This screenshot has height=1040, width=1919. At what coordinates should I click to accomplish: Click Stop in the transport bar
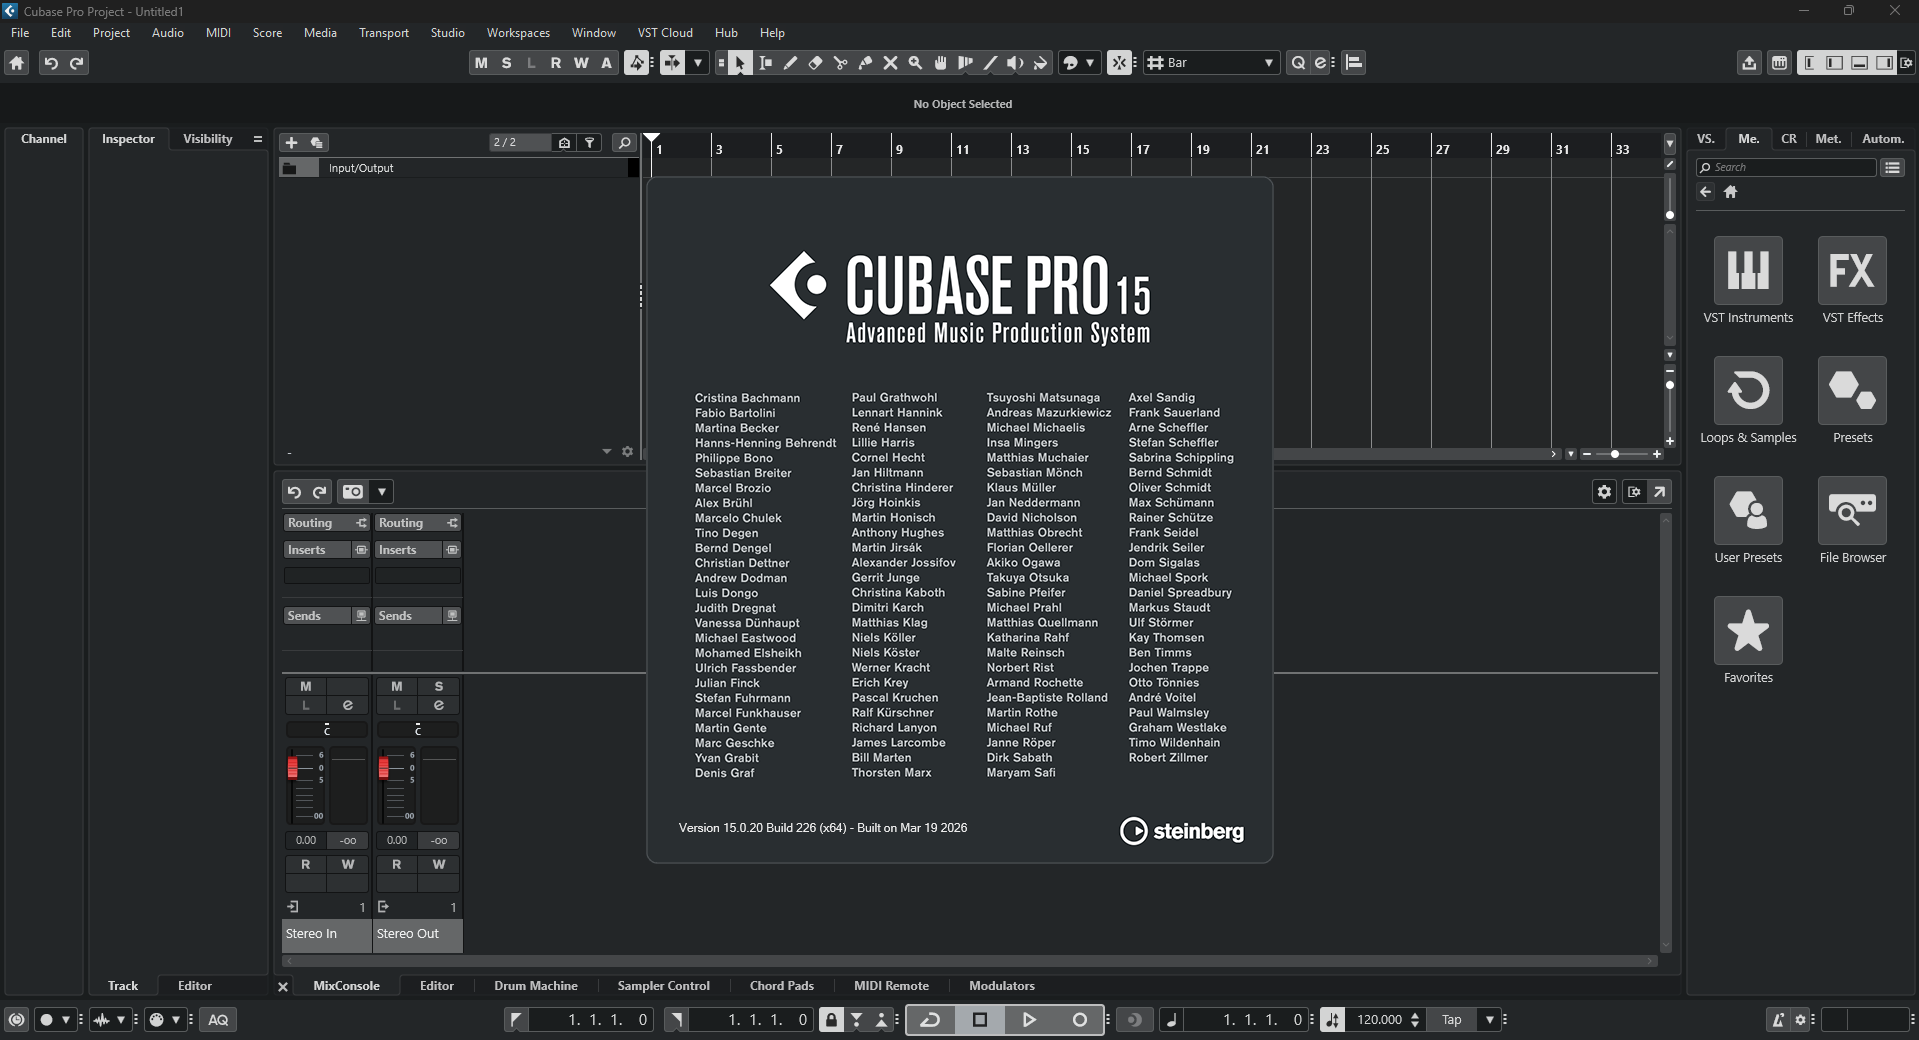(980, 1020)
